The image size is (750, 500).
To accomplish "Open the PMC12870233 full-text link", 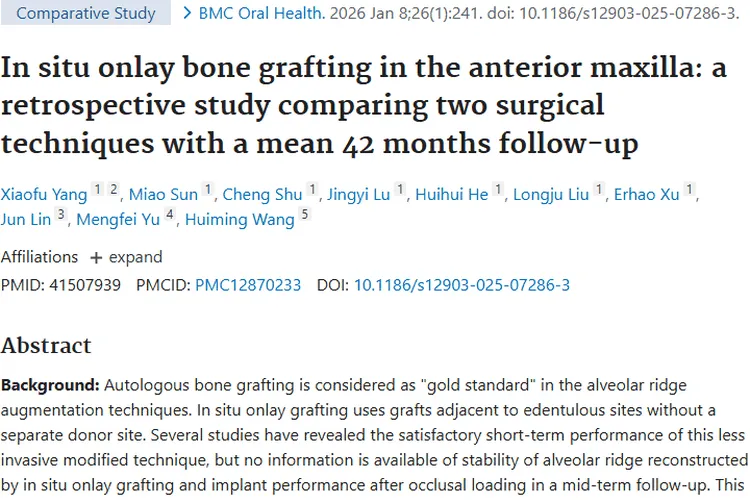I will 248,285.
